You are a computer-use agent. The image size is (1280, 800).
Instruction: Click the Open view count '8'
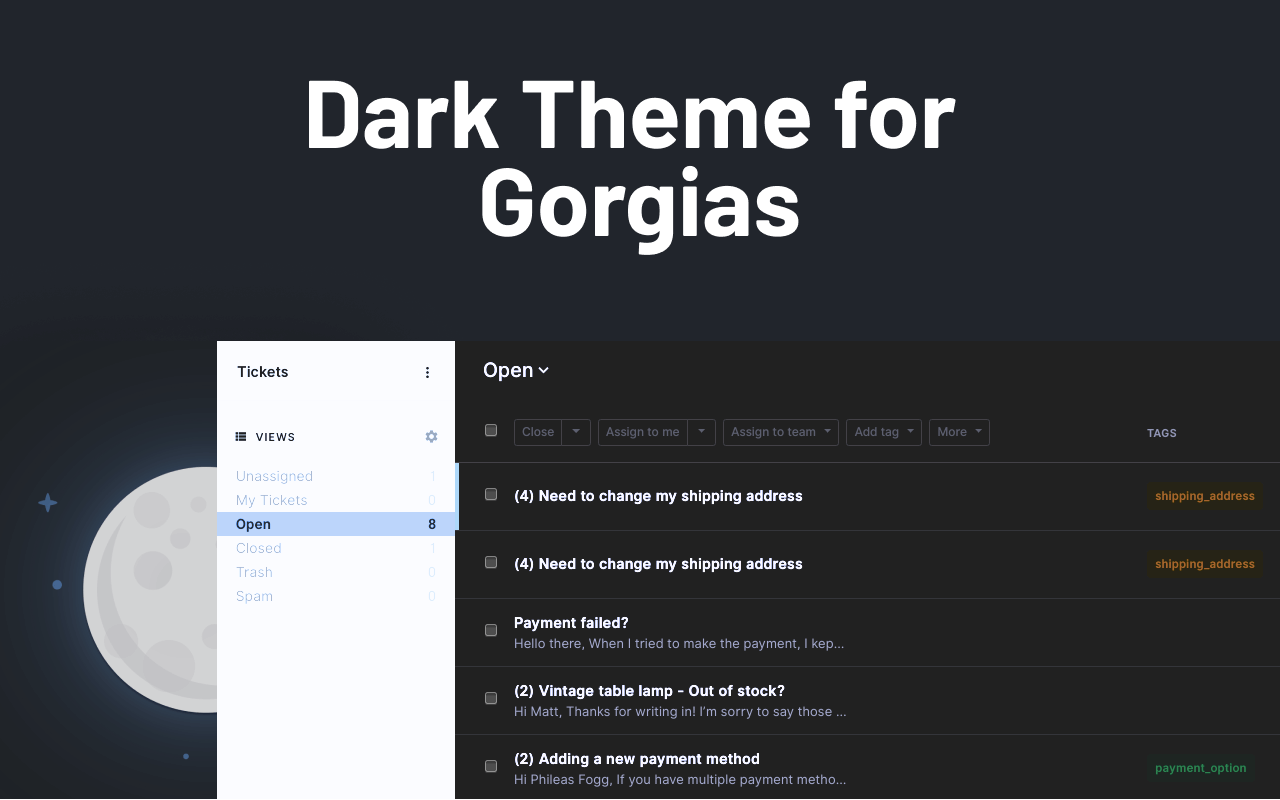[432, 524]
